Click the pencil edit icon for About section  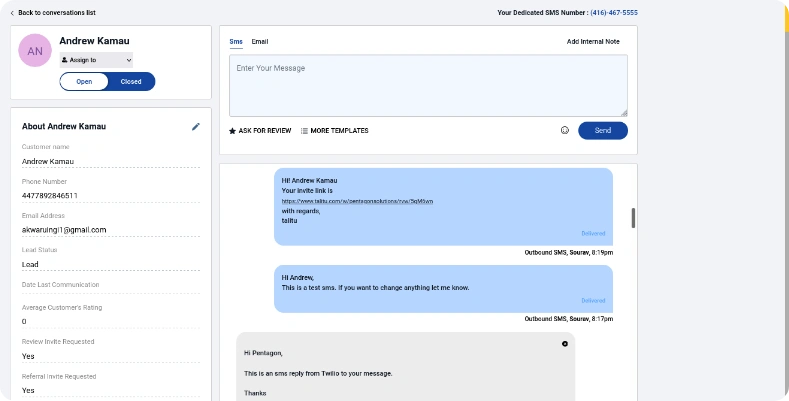coord(196,127)
